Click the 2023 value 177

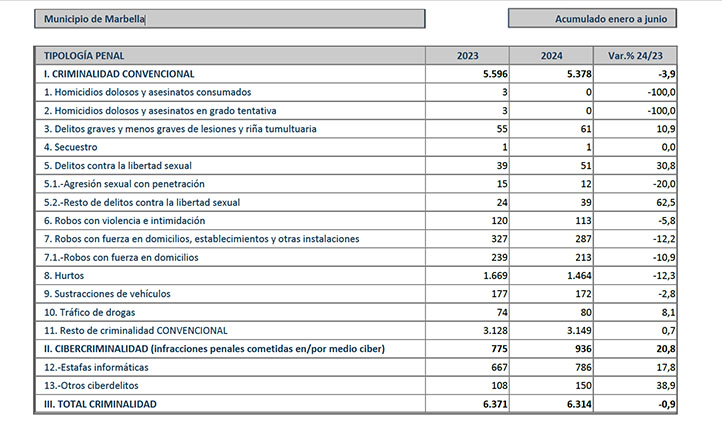pos(500,294)
